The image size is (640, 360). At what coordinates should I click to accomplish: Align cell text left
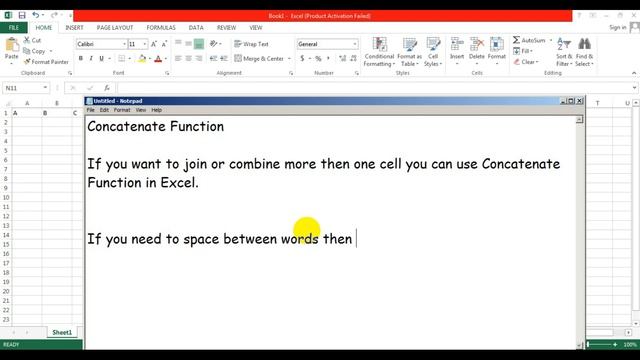[178, 58]
